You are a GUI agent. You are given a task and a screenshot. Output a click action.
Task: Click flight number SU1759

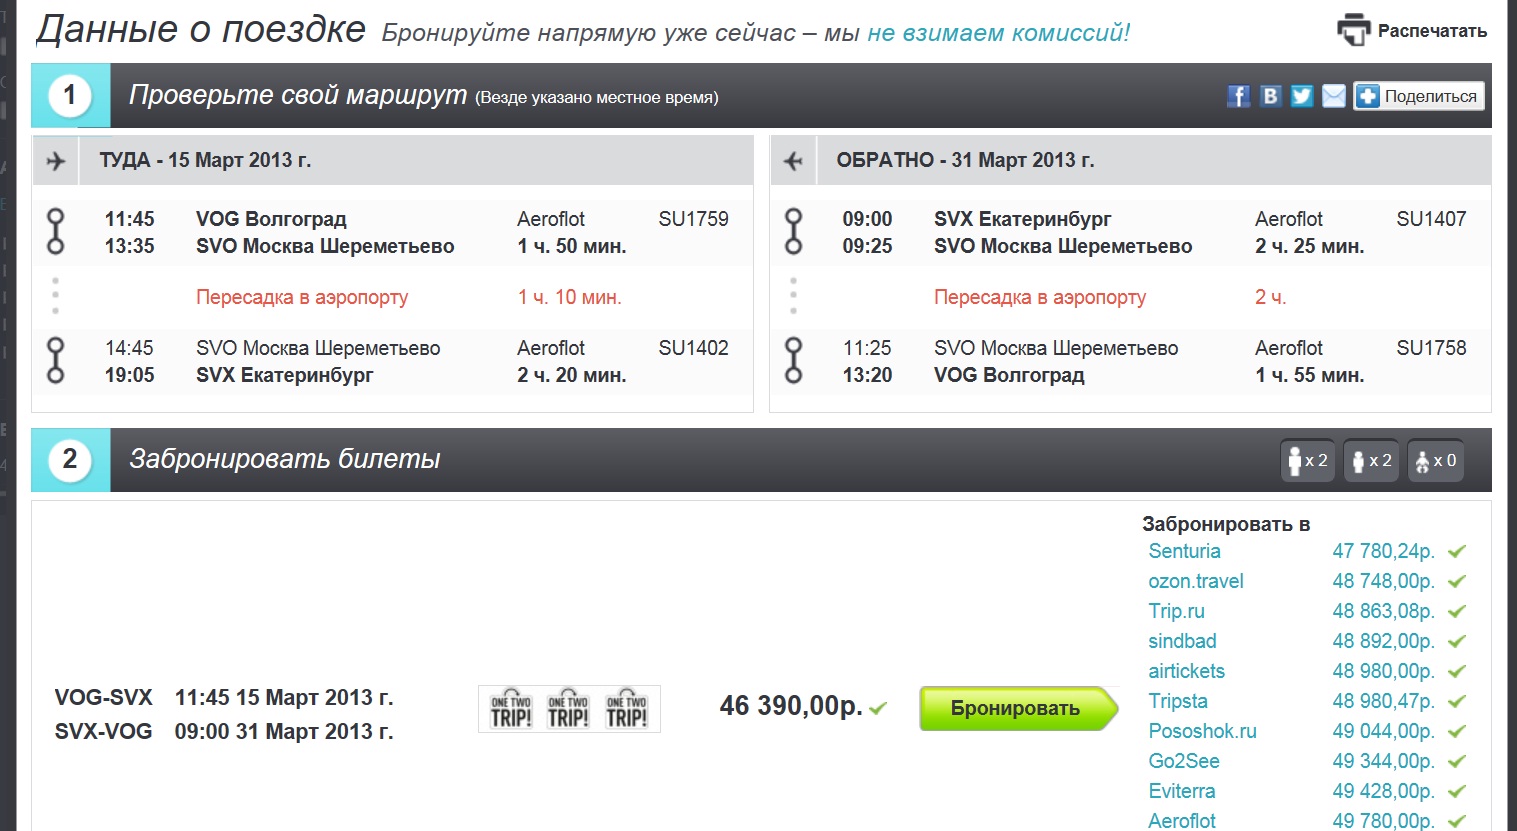693,219
